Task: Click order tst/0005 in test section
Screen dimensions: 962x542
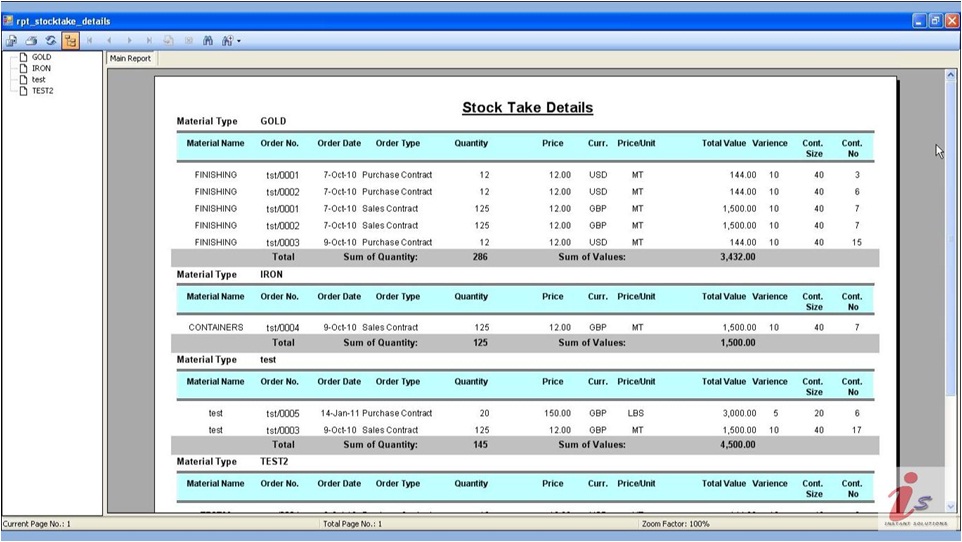Action: pyautogui.click(x=283, y=414)
